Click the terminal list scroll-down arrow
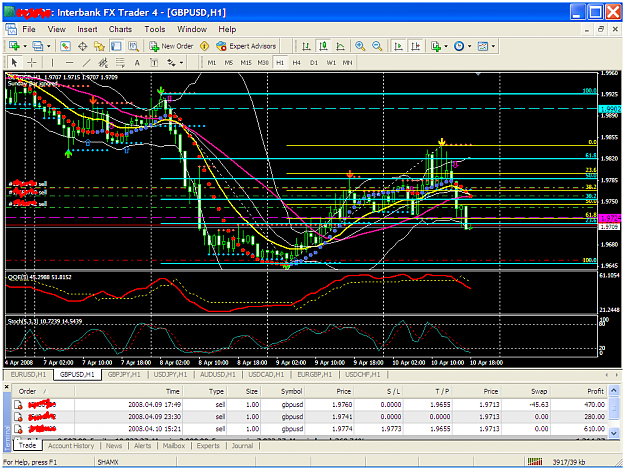 click(x=614, y=433)
